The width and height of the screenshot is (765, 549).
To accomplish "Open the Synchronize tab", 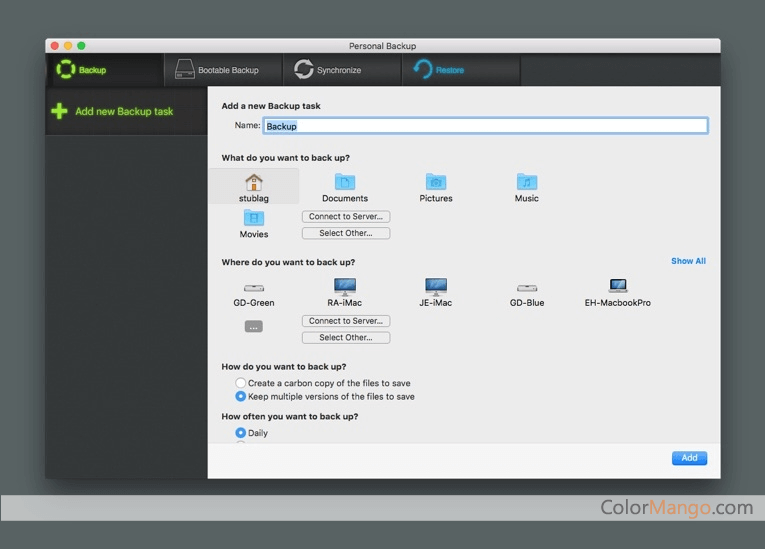I will point(328,70).
